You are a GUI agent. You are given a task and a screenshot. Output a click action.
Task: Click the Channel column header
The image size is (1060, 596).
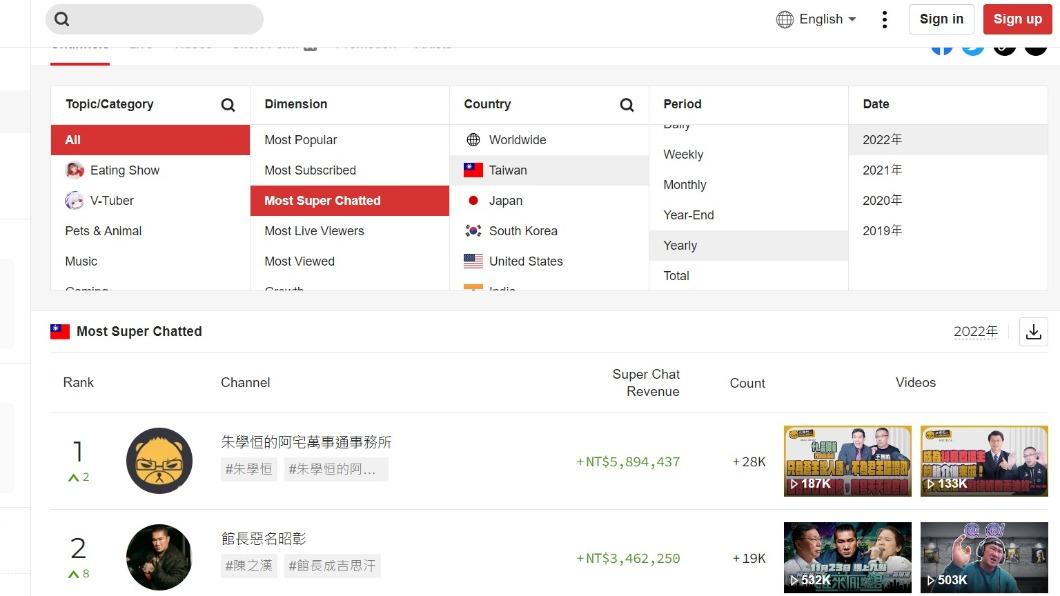pyautogui.click(x=245, y=382)
